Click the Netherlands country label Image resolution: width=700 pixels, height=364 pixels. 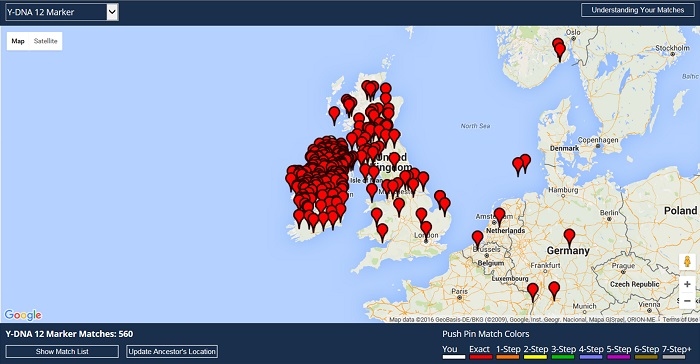(505, 230)
